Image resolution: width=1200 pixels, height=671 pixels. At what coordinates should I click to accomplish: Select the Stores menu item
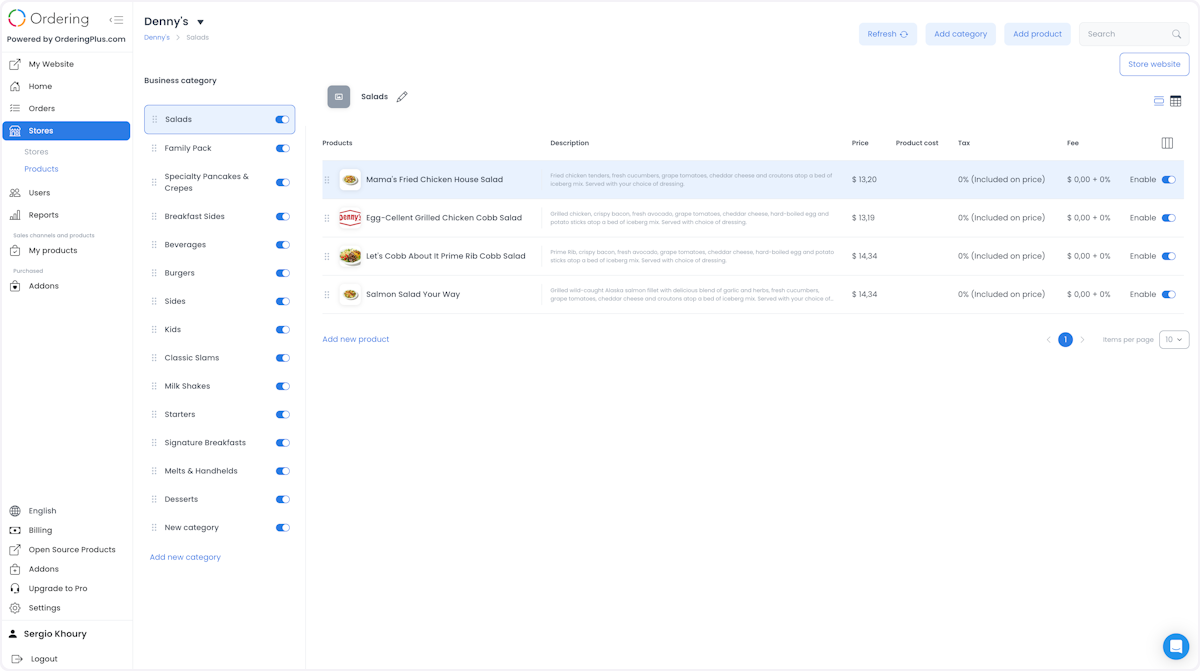point(66,131)
